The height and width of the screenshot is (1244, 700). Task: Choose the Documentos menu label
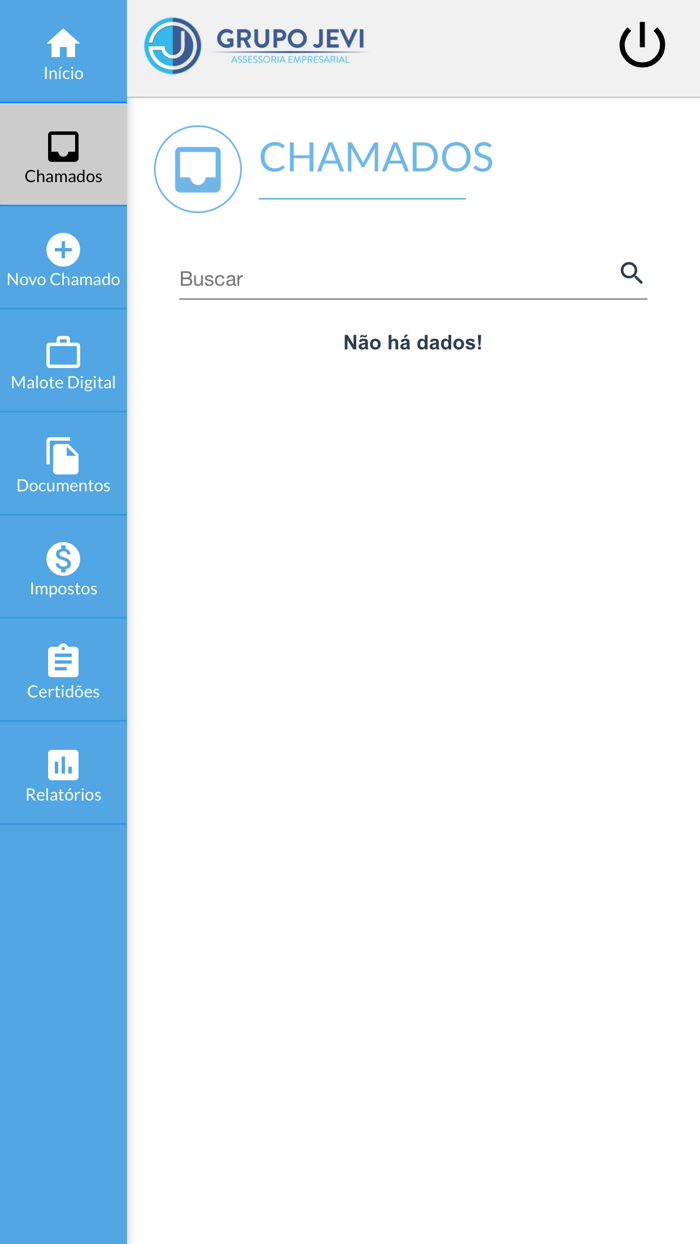tap(63, 485)
